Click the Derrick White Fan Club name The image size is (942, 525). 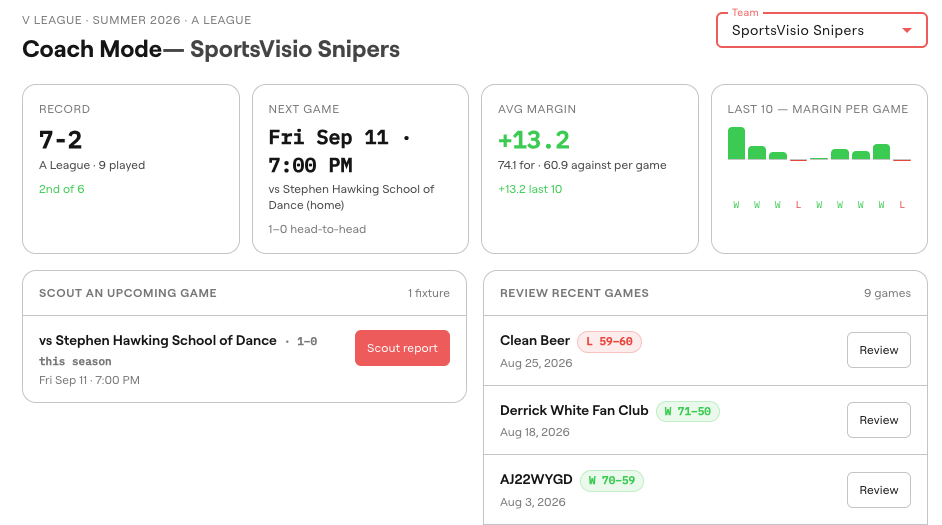(574, 410)
